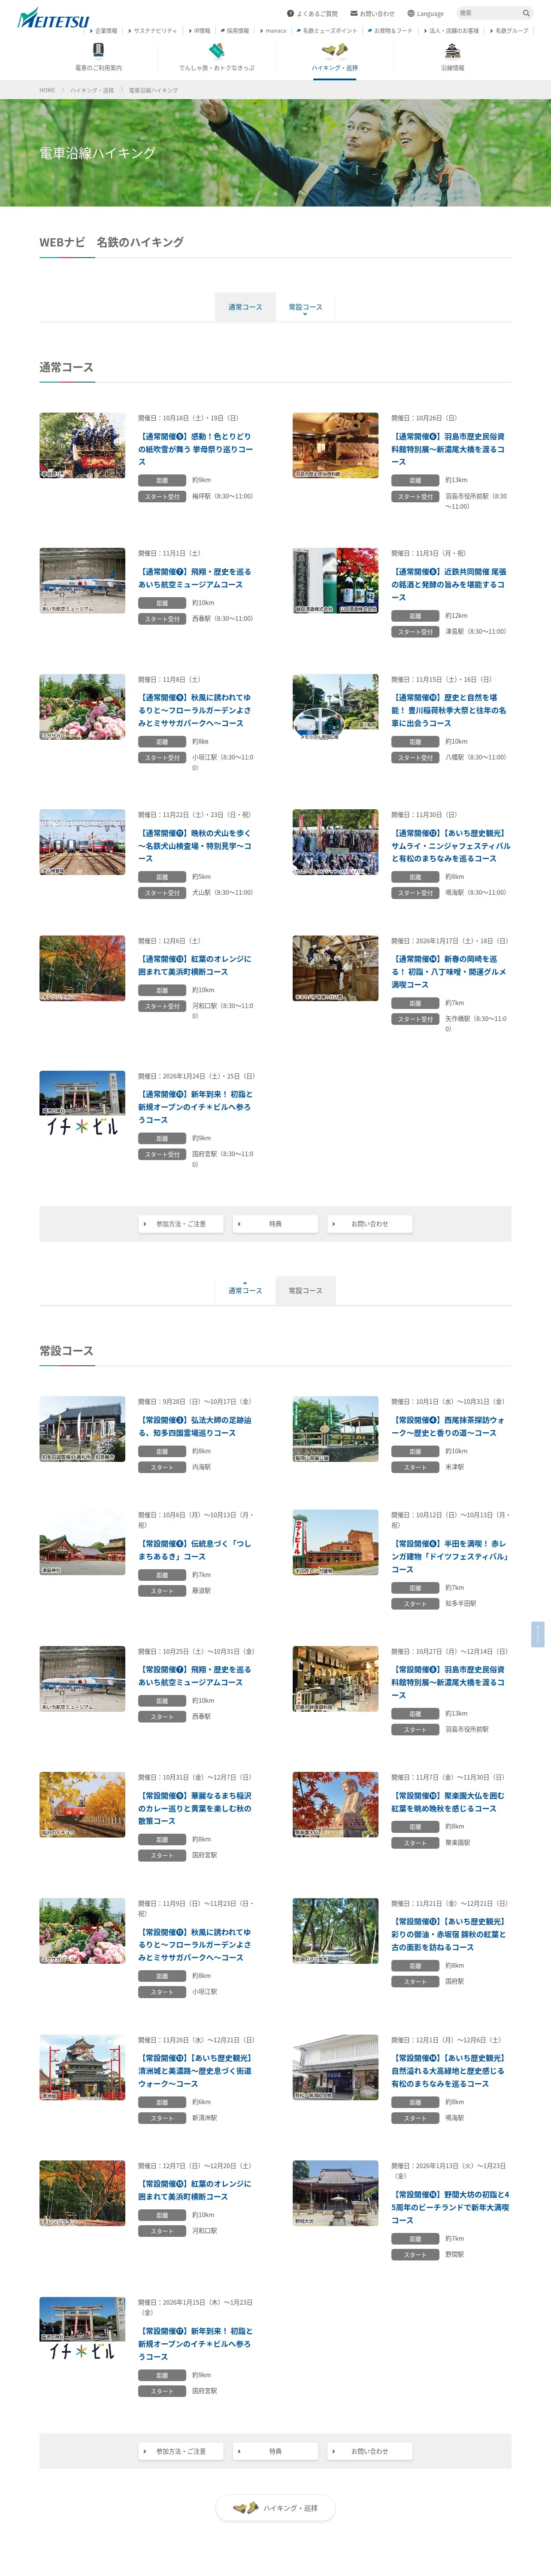The width and height of the screenshot is (551, 2576).
Task: Open the ticket icon for でんしゃ旅・おトクなきっぷ
Action: (217, 51)
